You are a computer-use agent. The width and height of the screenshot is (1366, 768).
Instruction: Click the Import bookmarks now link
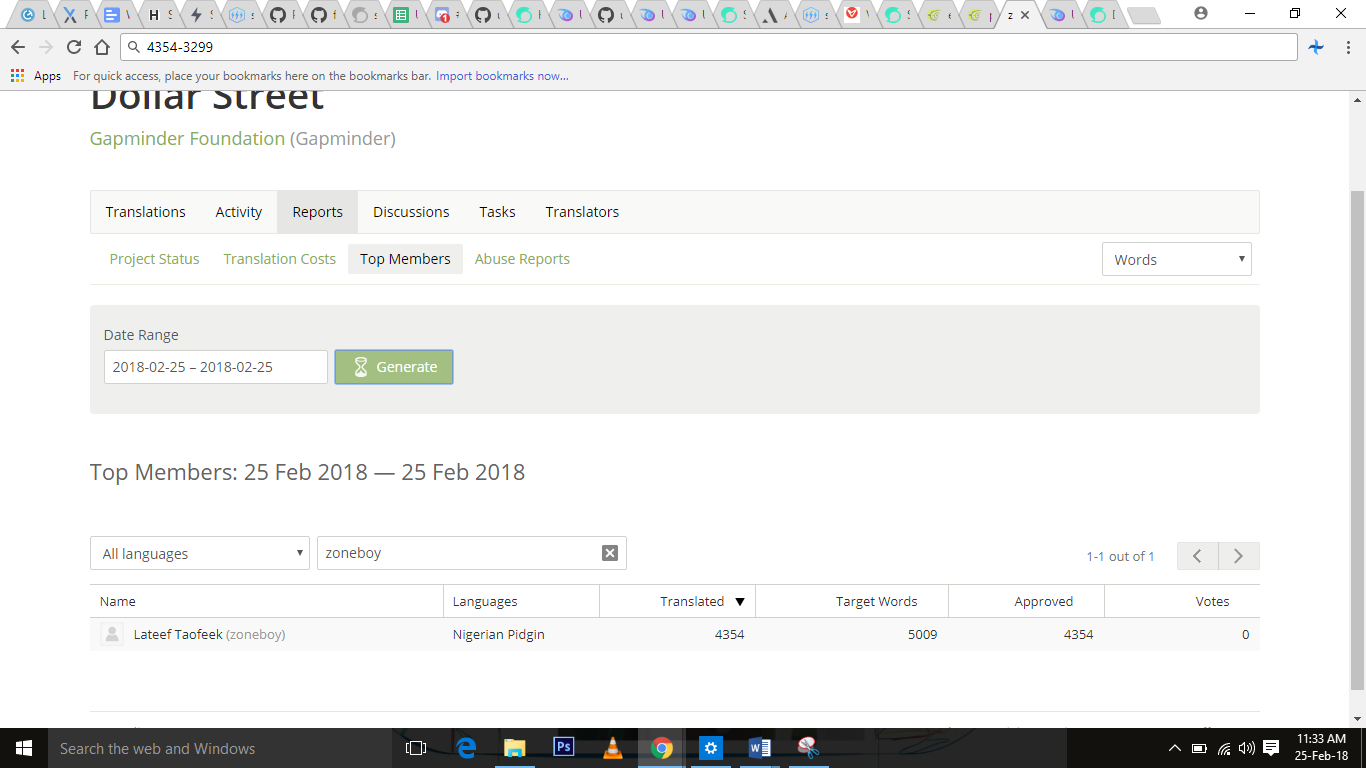coord(502,76)
